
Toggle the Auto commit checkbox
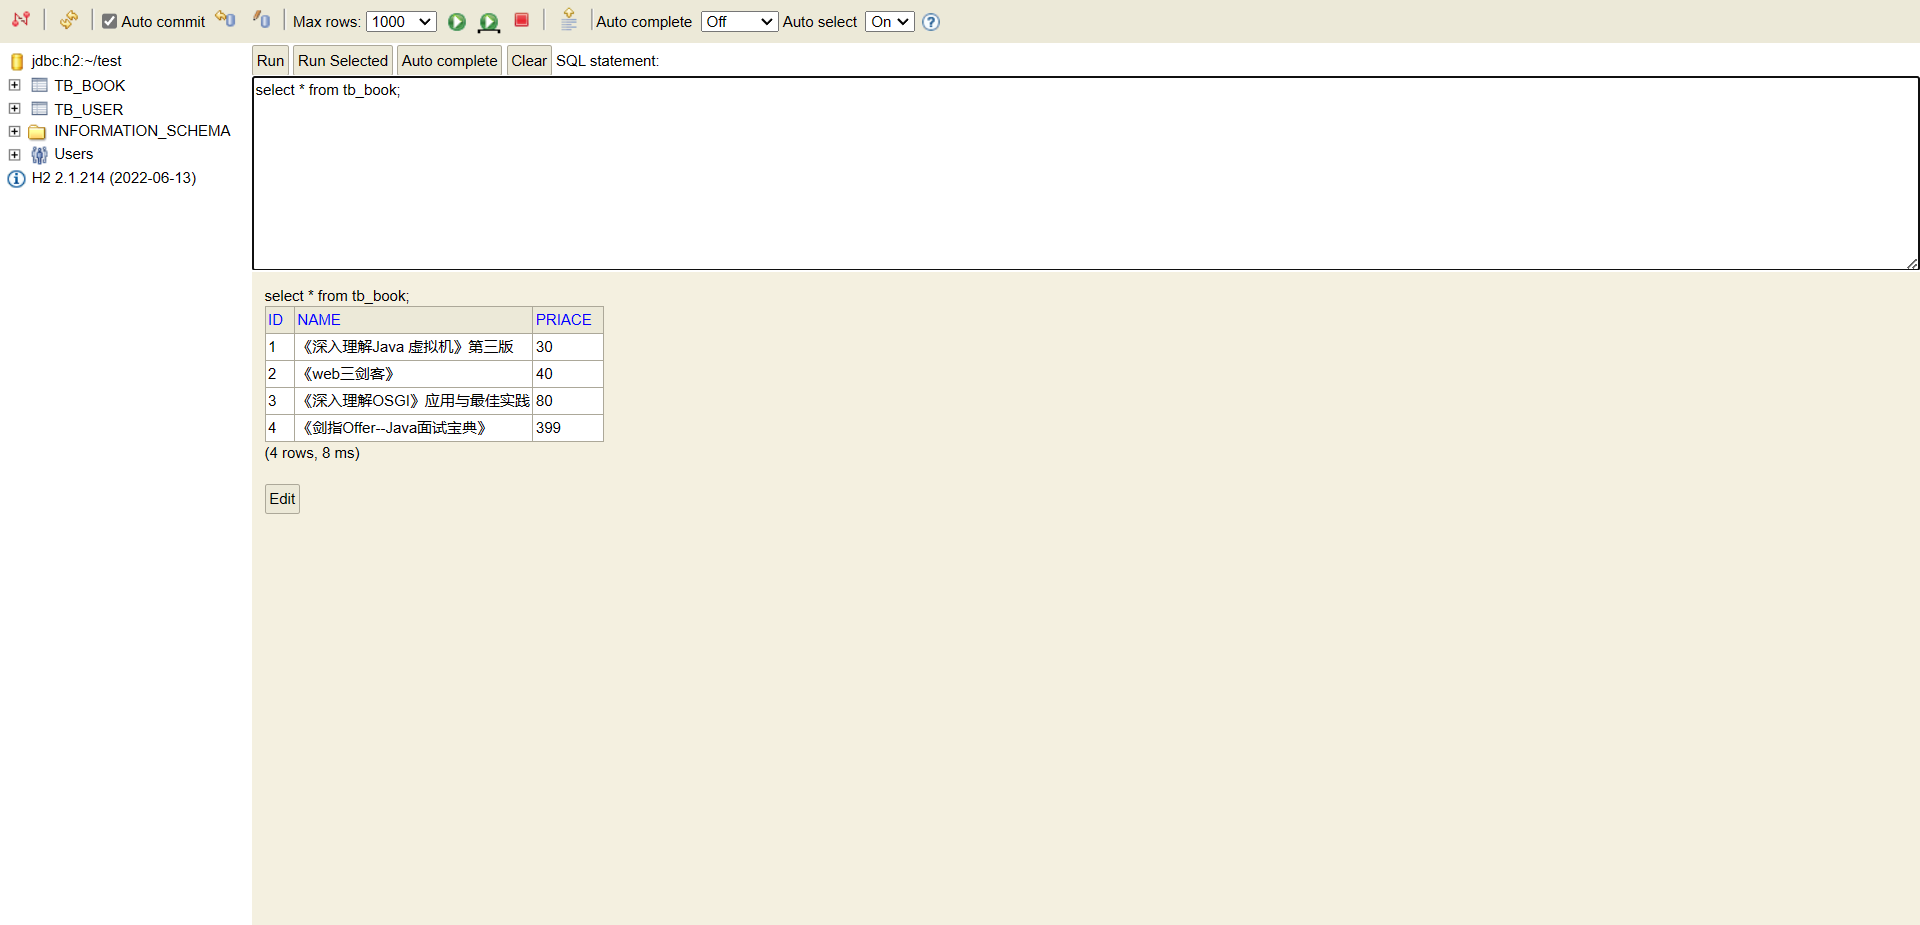(x=110, y=21)
